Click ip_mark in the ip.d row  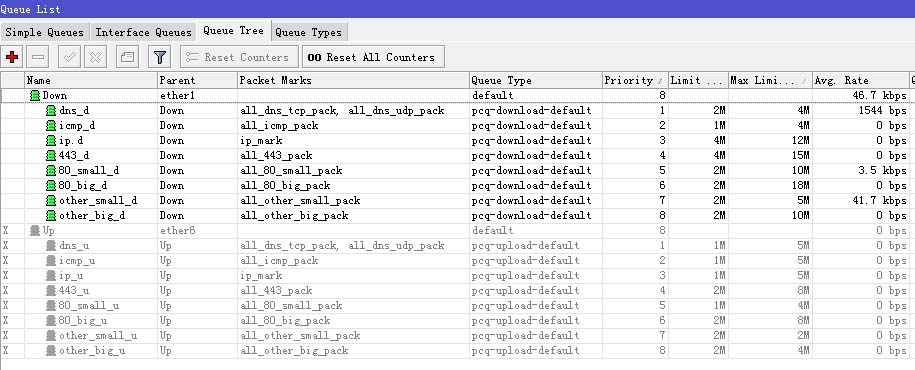(261, 141)
